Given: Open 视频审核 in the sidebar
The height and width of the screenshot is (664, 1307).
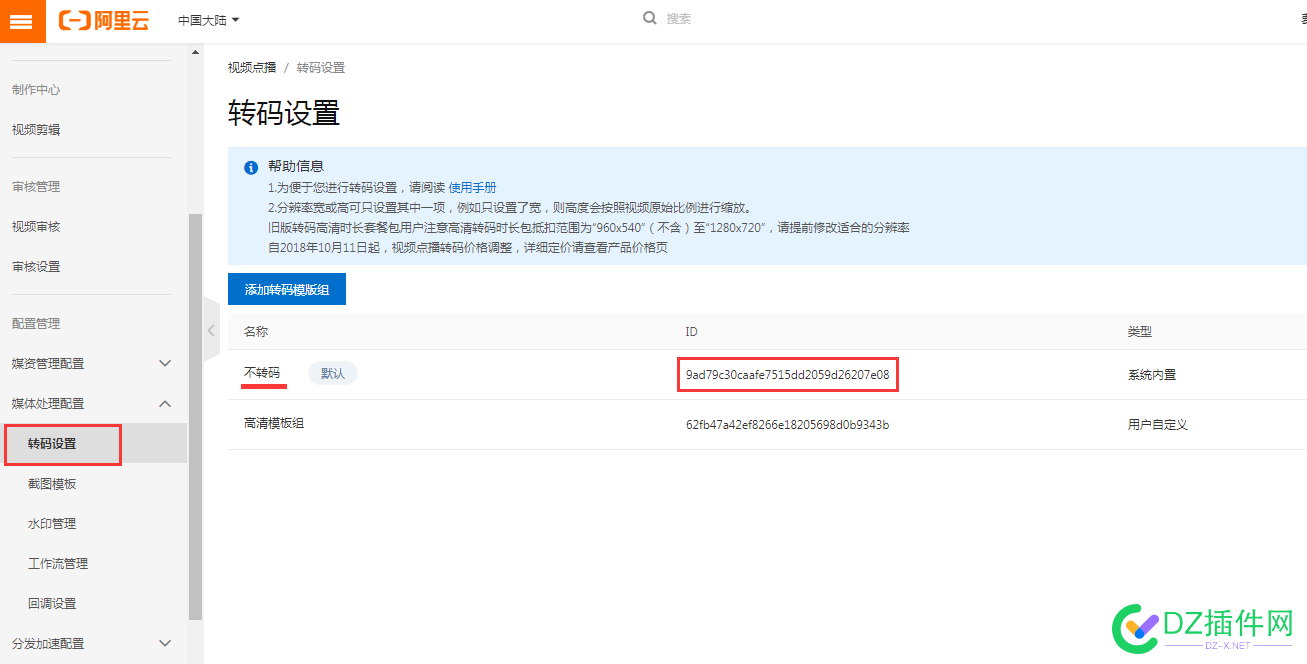Looking at the screenshot, I should pyautogui.click(x=36, y=227).
